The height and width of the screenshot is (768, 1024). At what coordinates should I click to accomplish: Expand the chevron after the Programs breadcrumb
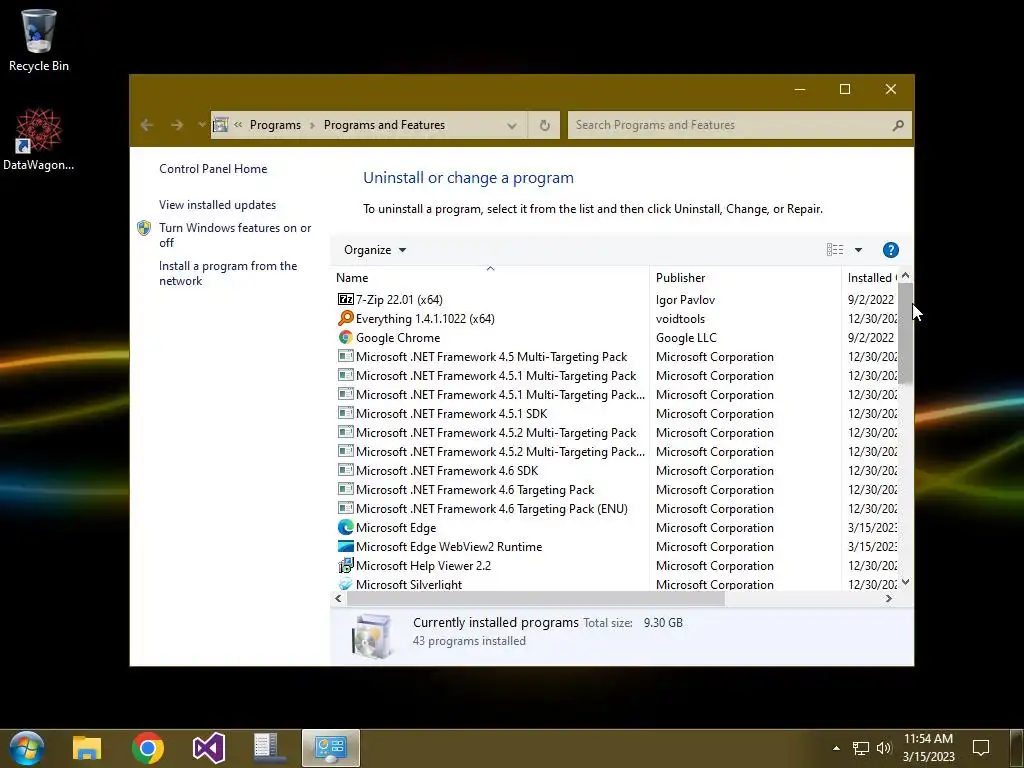pos(312,125)
